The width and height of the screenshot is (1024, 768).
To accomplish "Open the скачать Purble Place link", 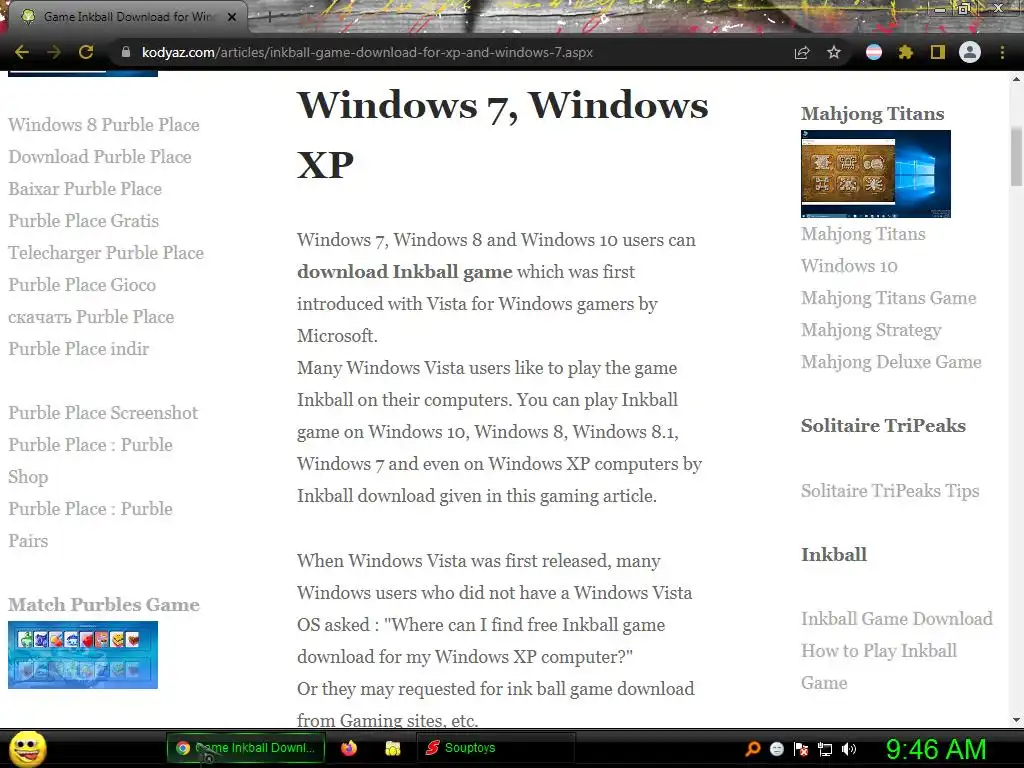I will (91, 317).
